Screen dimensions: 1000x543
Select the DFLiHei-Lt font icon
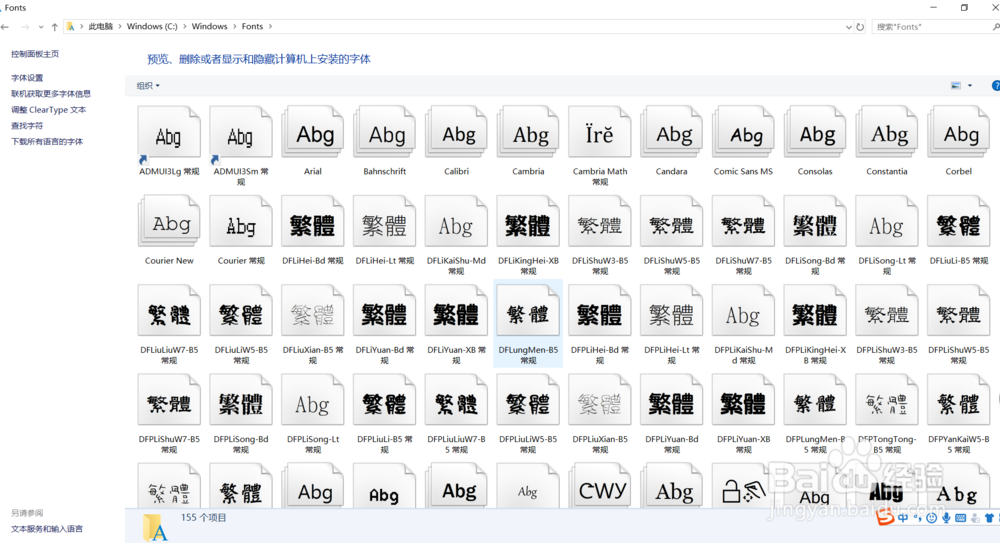click(x=385, y=222)
